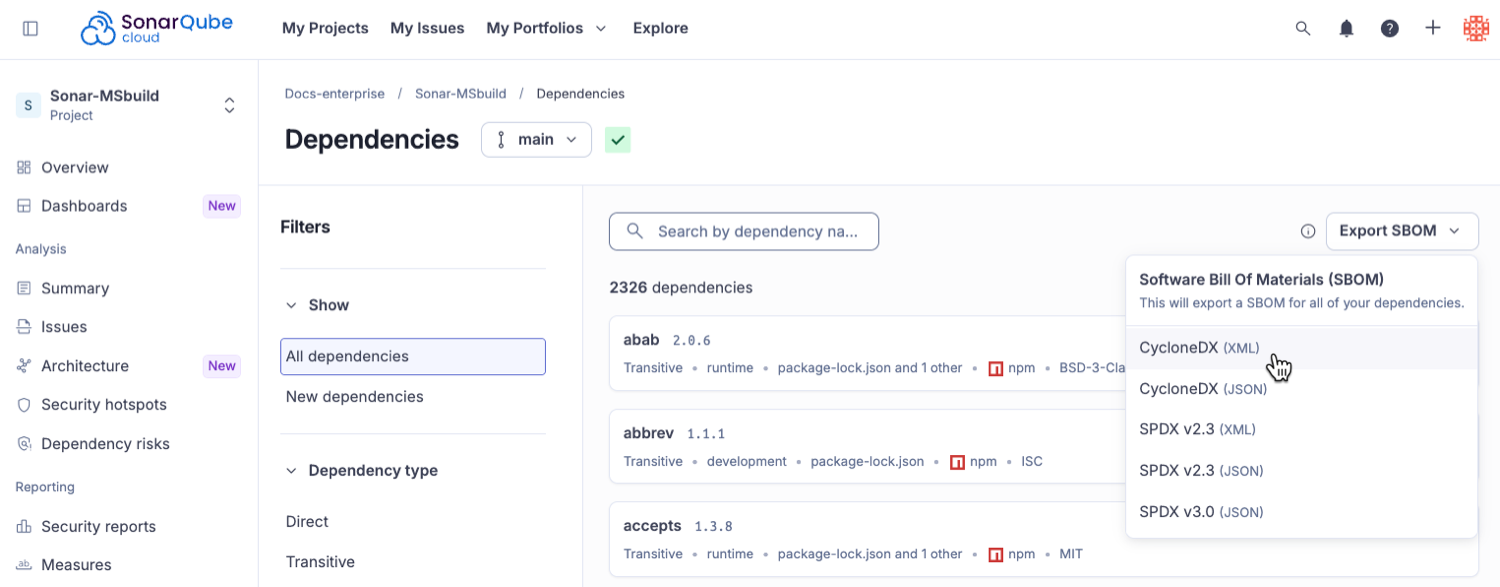Click the plus create icon
Screen dimensions: 1500x587
coord(1433,28)
